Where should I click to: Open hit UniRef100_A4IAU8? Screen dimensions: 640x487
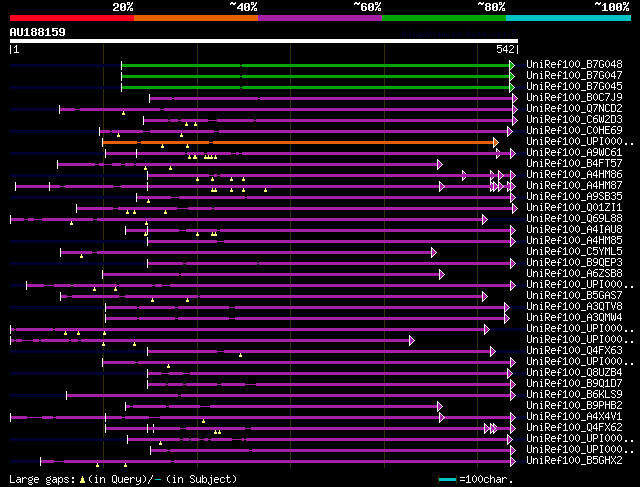point(574,230)
